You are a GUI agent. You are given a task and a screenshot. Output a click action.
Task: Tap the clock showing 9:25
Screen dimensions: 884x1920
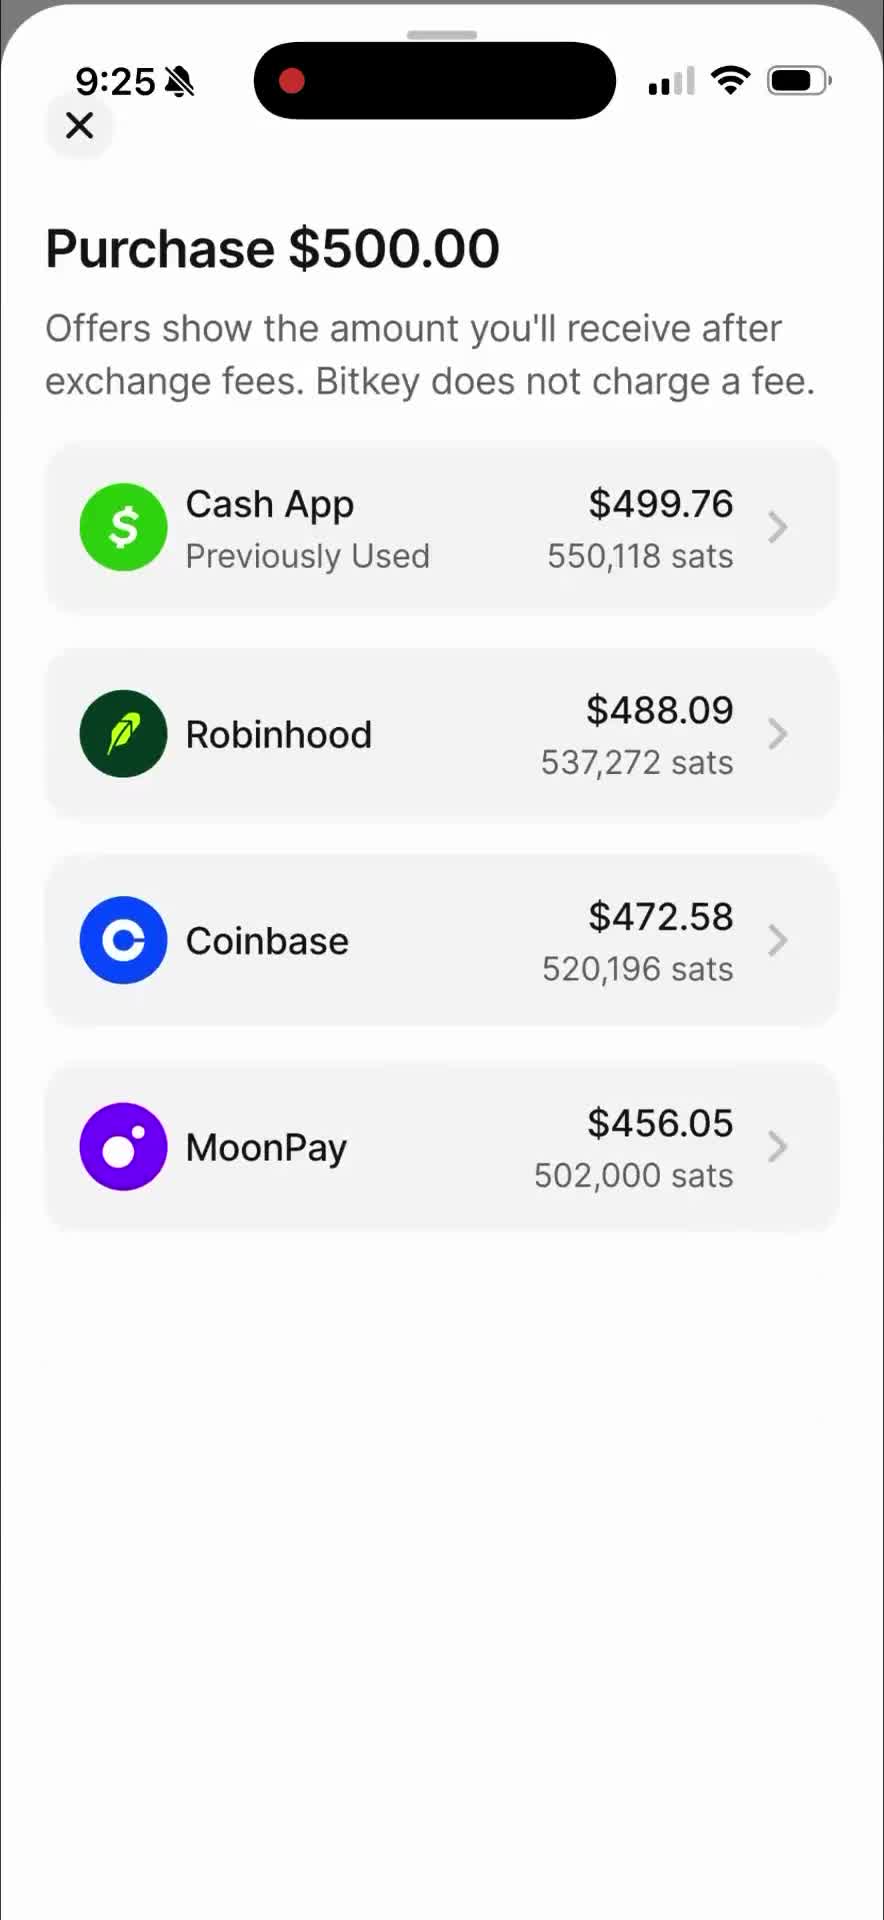coord(117,81)
